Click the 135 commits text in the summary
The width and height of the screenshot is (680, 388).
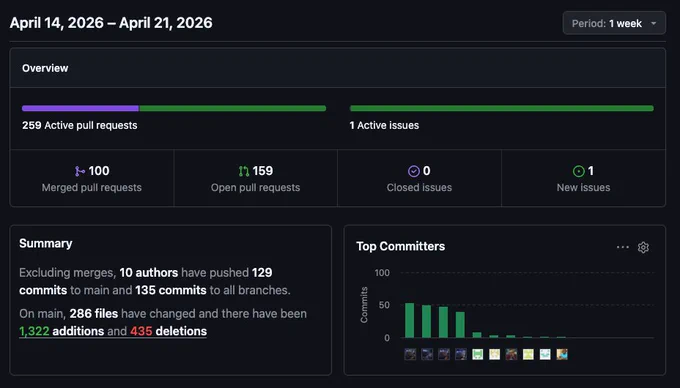170,290
